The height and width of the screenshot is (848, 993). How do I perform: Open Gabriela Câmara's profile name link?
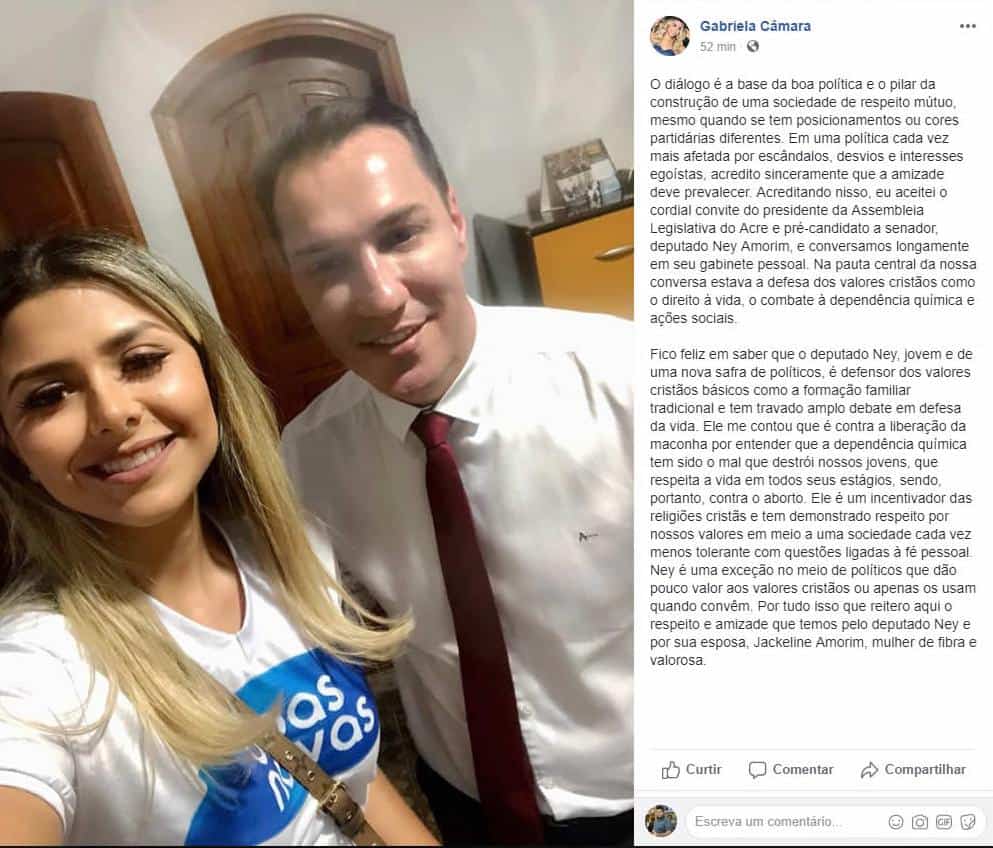[x=755, y=26]
